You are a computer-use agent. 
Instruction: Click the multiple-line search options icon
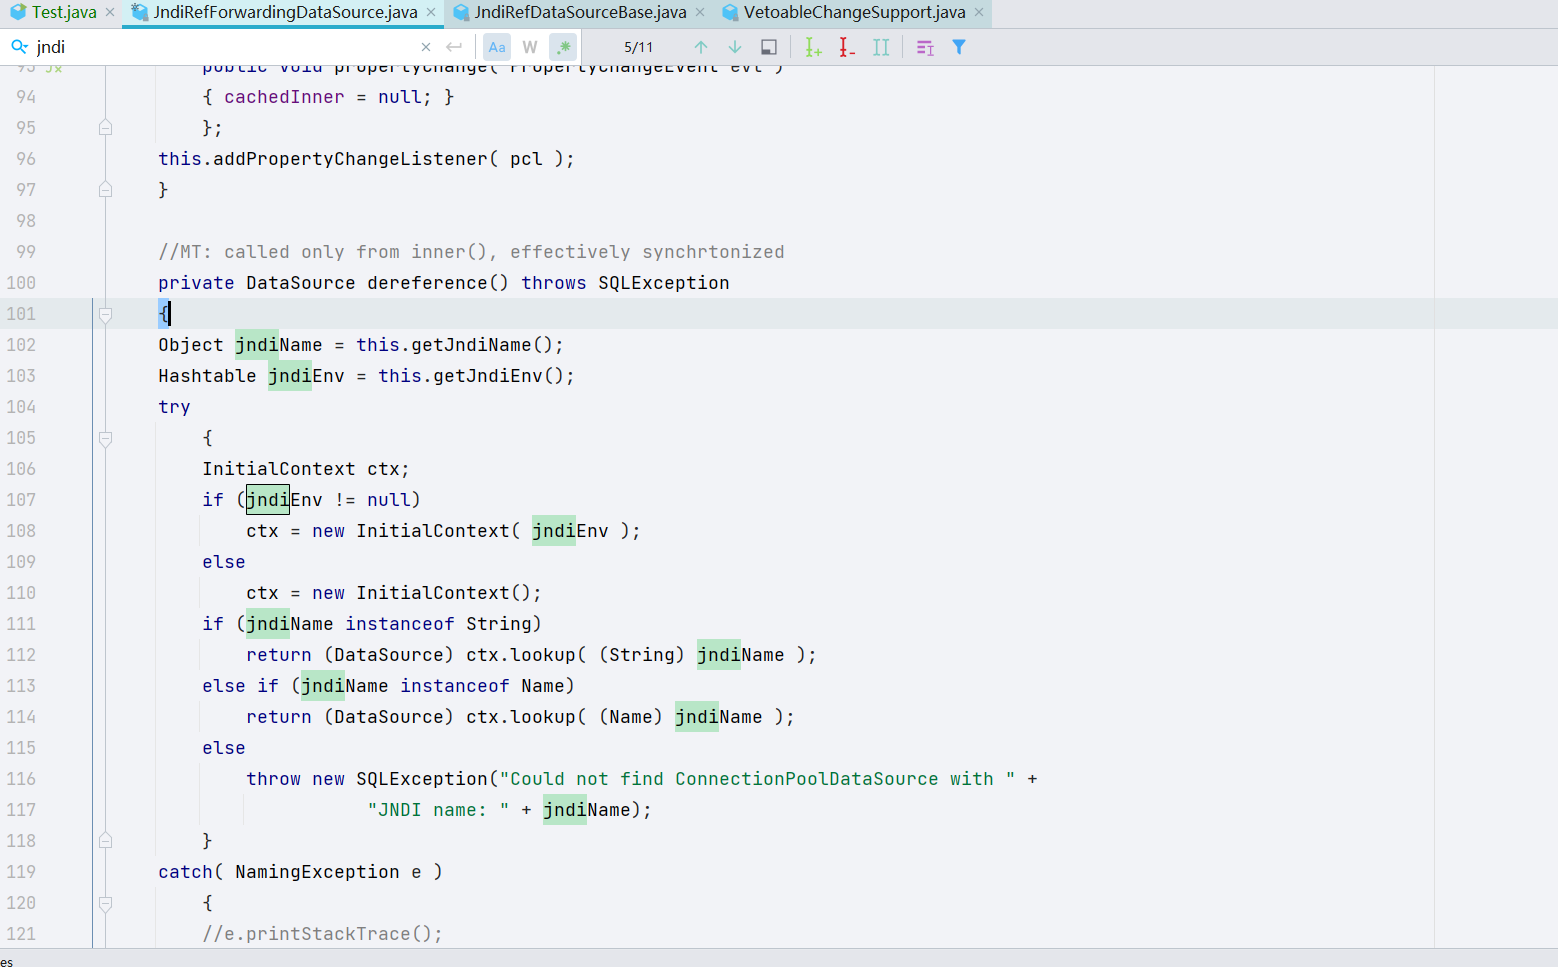coord(925,47)
